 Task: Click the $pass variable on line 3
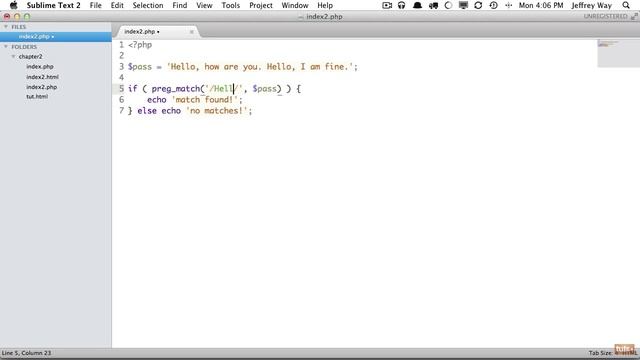click(x=140, y=67)
